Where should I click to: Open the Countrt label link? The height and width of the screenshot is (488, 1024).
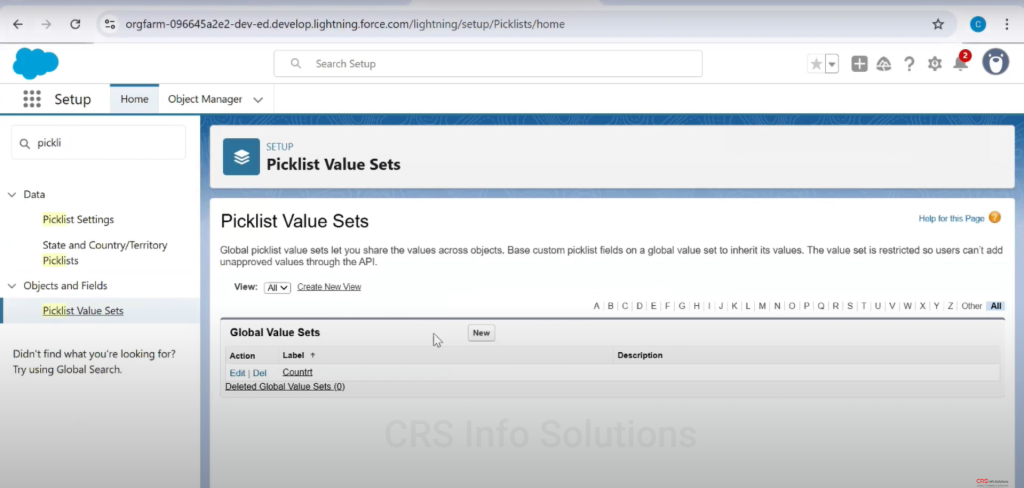(x=297, y=372)
